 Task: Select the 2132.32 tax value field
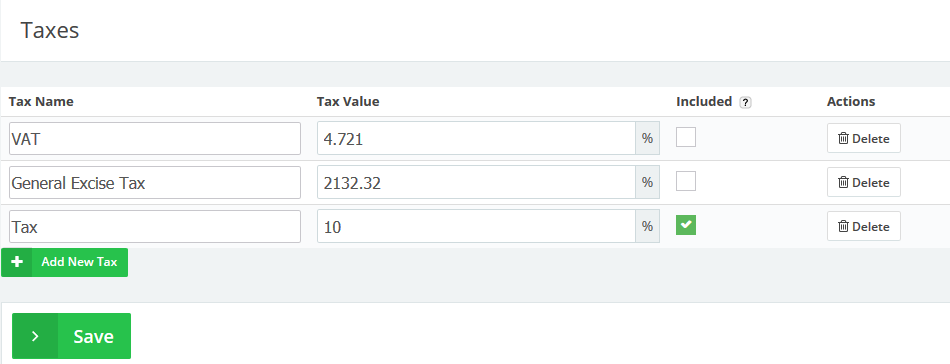[476, 182]
